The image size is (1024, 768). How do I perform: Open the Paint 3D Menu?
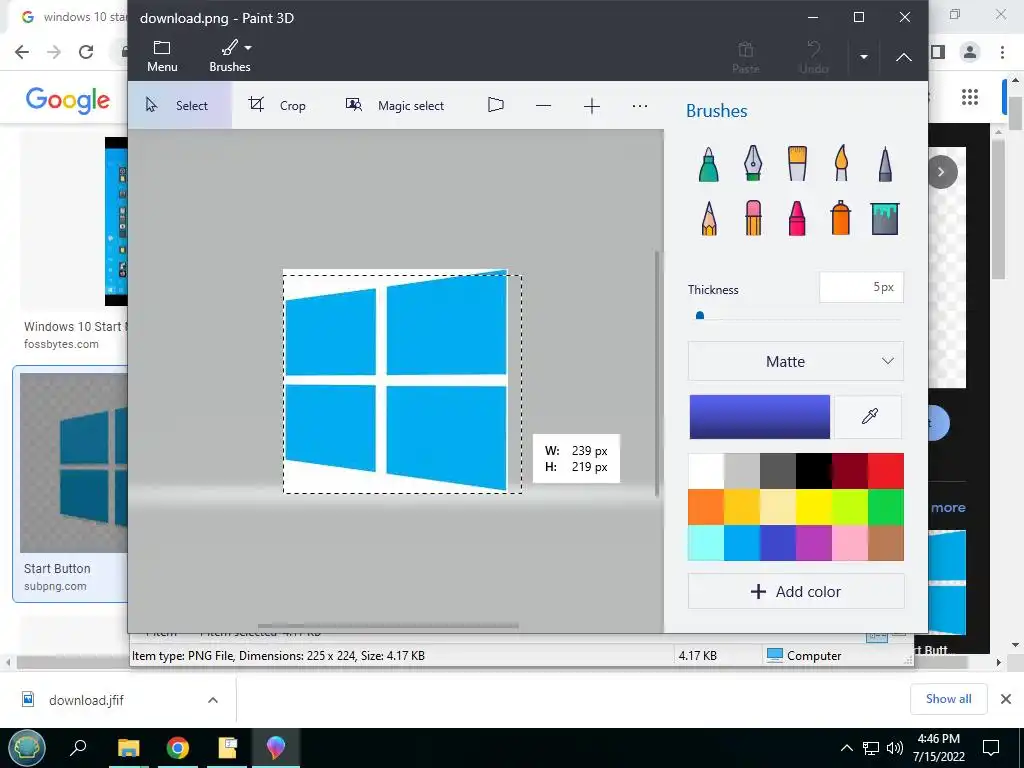point(162,56)
